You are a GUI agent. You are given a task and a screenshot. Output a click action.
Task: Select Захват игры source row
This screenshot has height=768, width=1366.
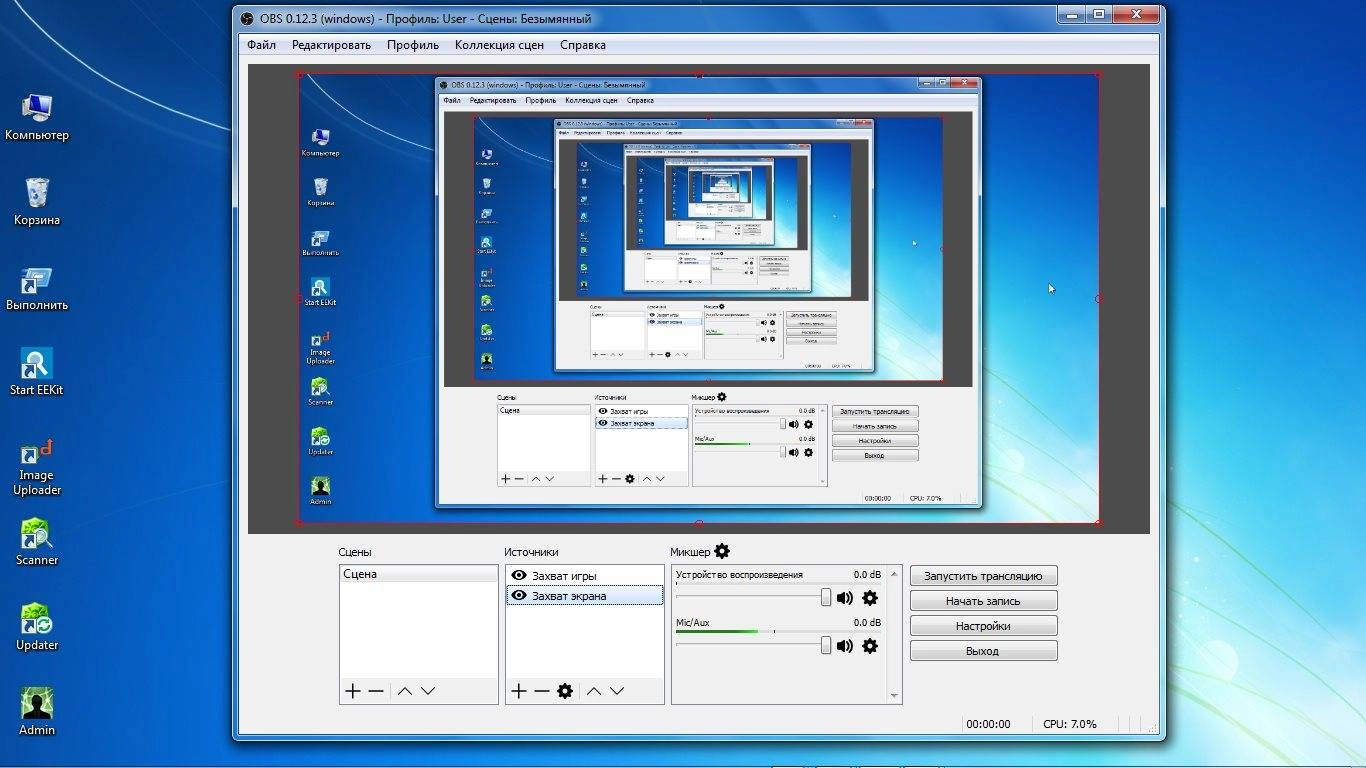click(584, 576)
